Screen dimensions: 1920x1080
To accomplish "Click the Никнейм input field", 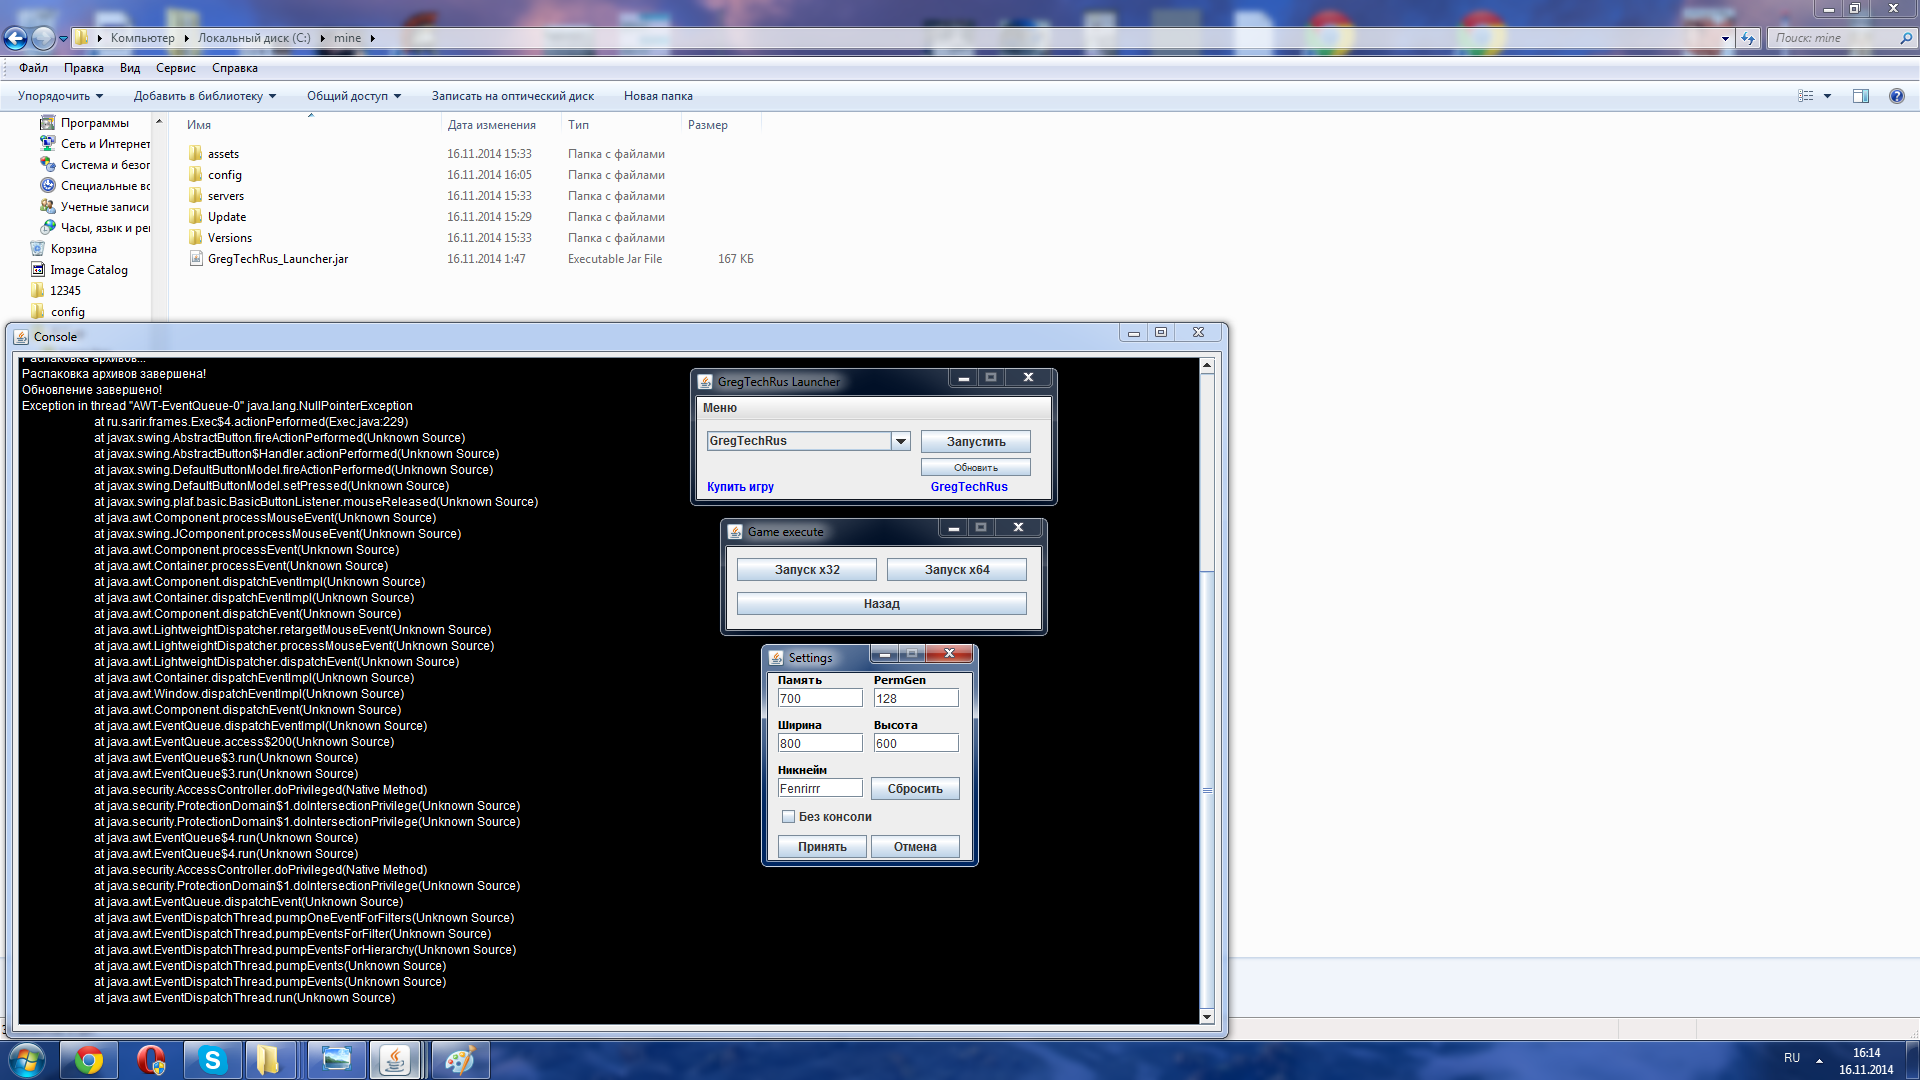I will [x=820, y=789].
